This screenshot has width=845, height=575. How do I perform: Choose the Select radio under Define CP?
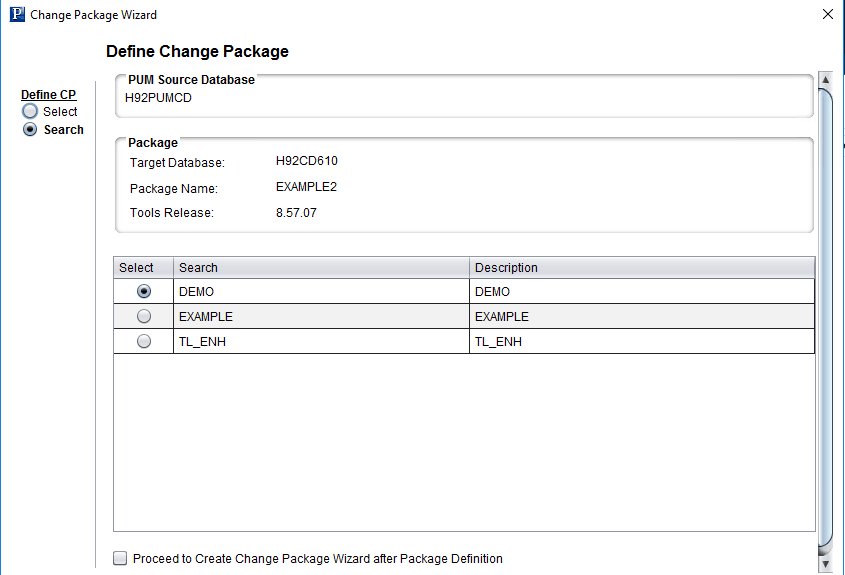(30, 112)
